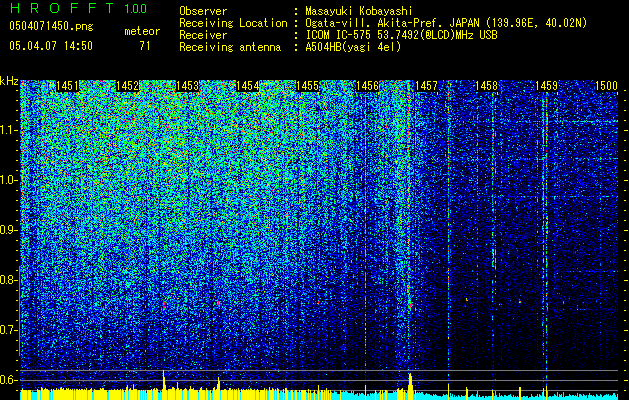The image size is (629, 400).
Task: Click the 1454 time marker label
Action: (x=248, y=86)
